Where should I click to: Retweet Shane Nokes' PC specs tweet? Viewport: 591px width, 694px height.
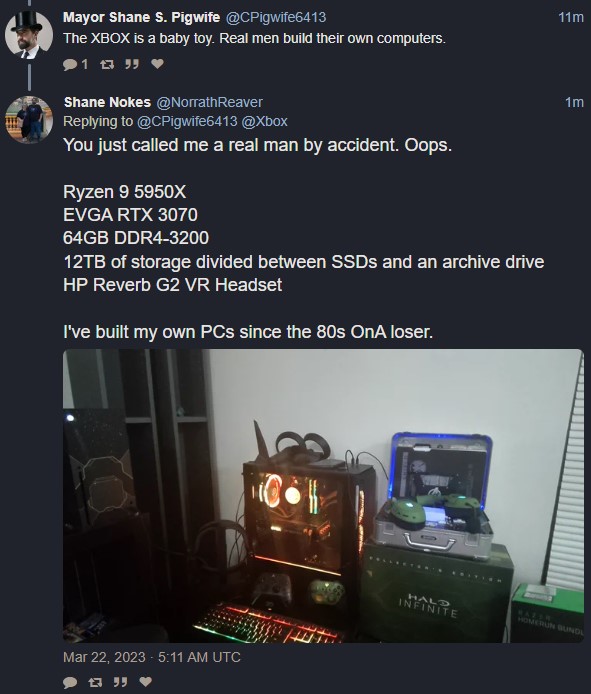click(x=95, y=682)
